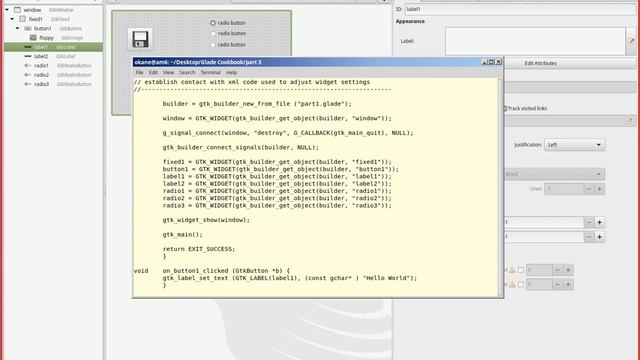Click the lower warning triangle icon
The image size is (640, 360).
click(x=512, y=284)
